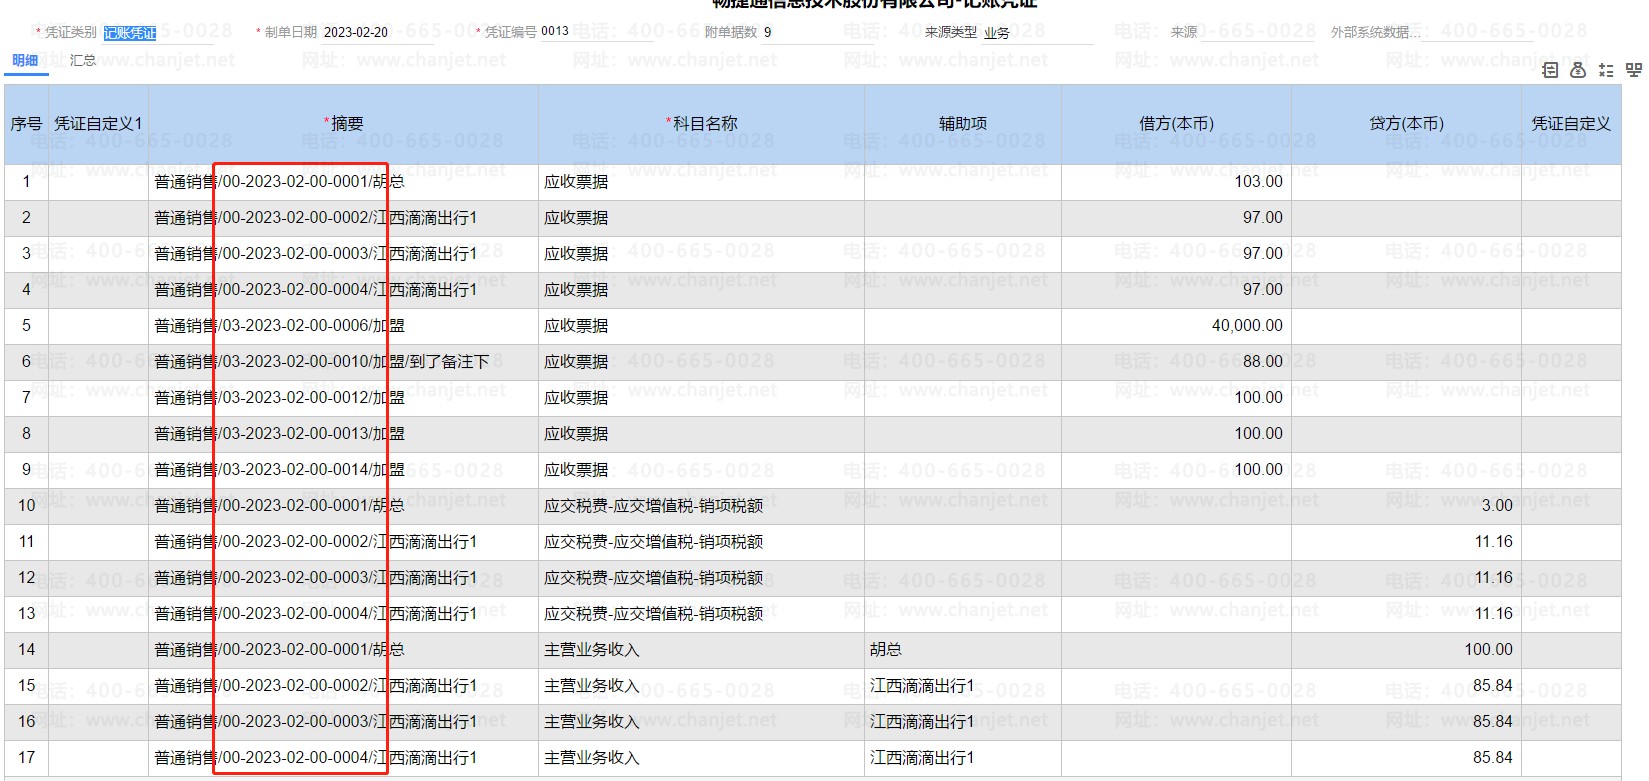Select the debit cell showing 40,000.00

pyautogui.click(x=1246, y=326)
